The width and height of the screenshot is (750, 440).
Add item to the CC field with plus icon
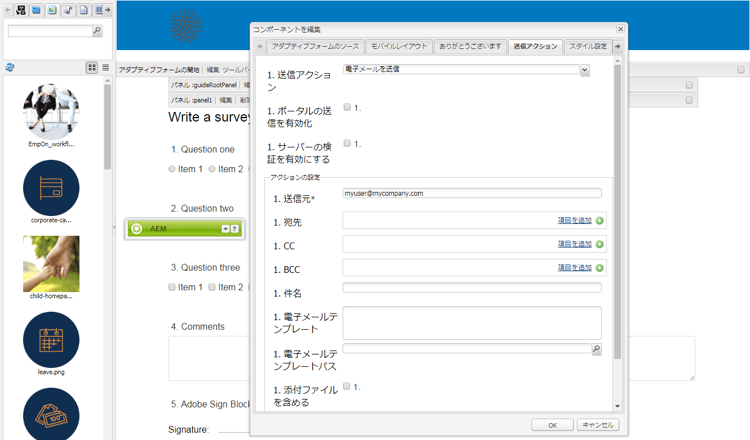599,244
